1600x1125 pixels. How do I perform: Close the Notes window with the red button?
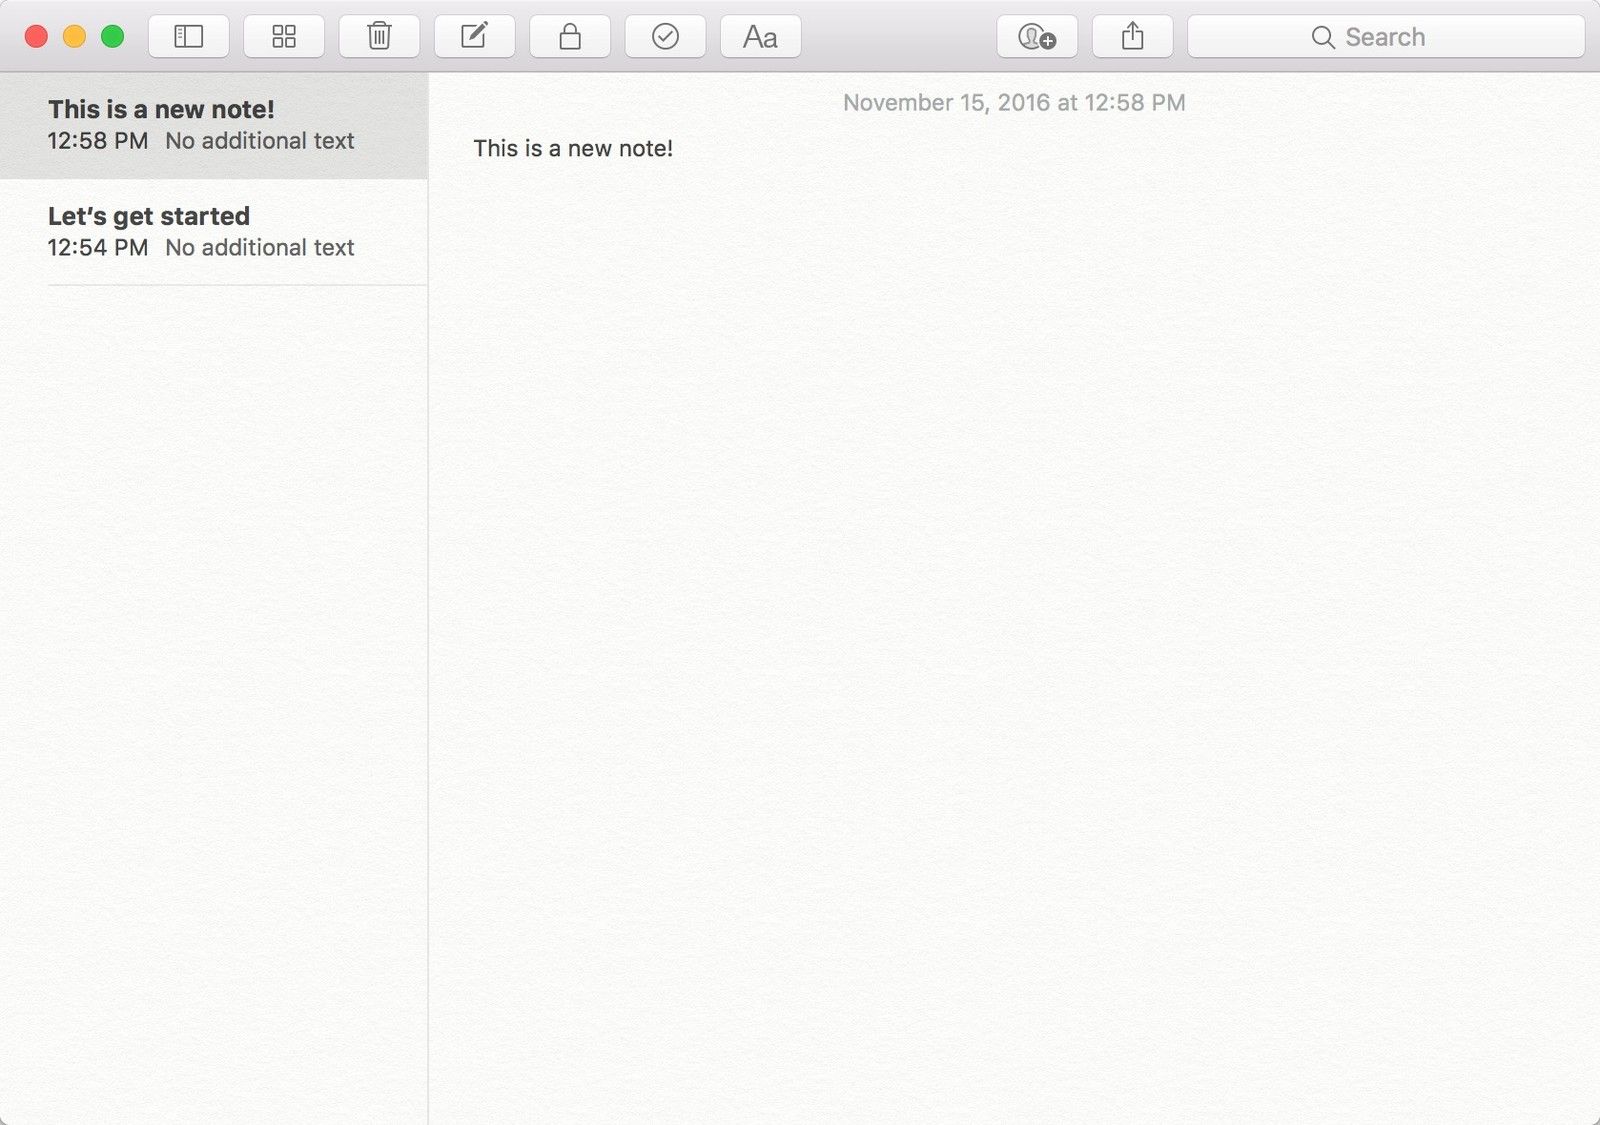point(36,37)
